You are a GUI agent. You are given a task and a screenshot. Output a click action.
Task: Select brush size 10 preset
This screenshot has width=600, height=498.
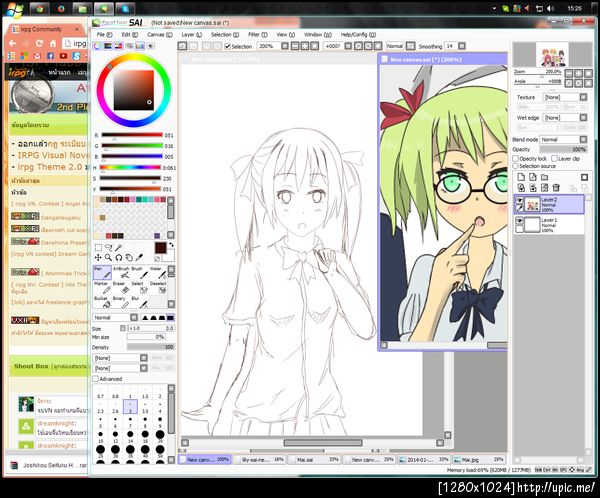(x=100, y=436)
